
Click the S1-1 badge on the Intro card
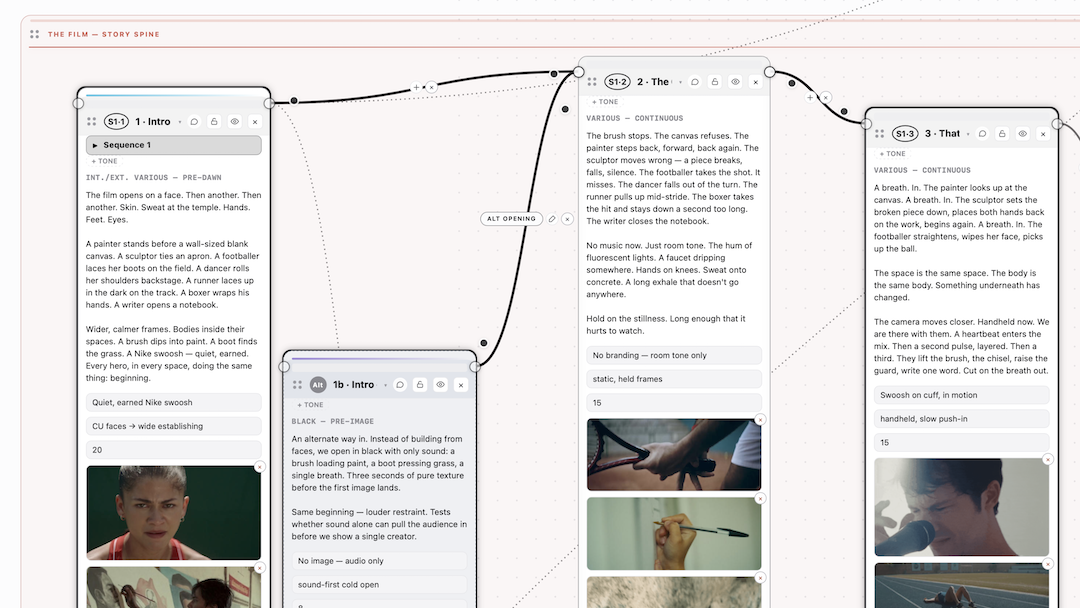click(x=116, y=122)
